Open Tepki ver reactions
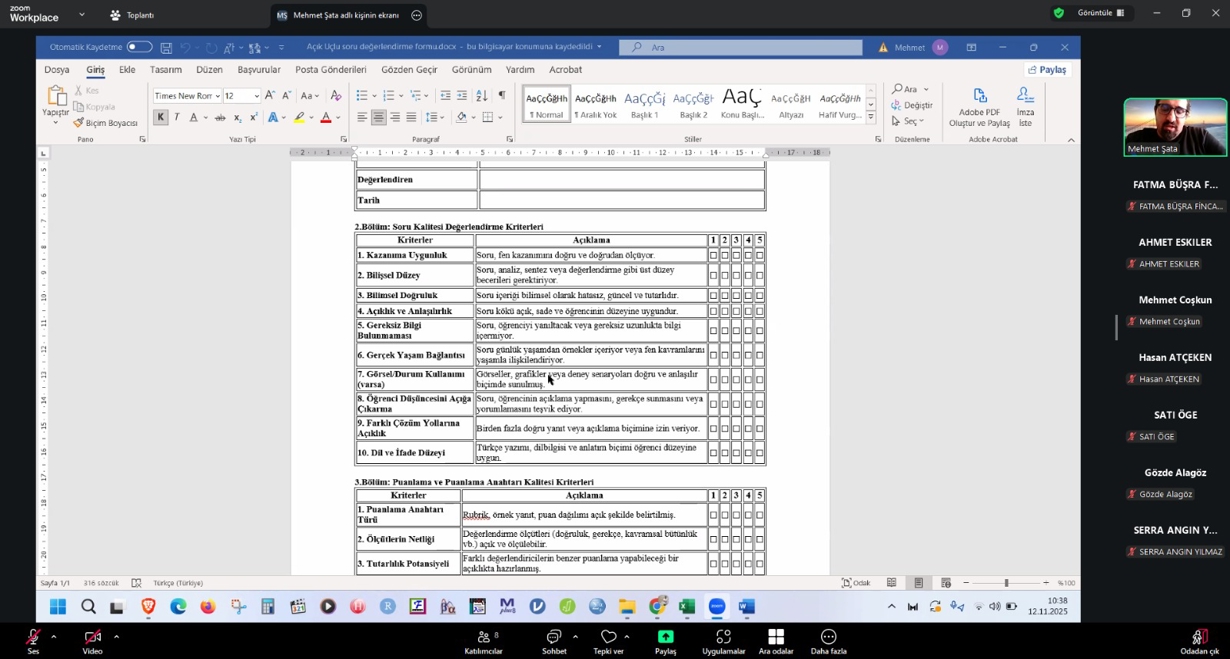 tap(608, 641)
